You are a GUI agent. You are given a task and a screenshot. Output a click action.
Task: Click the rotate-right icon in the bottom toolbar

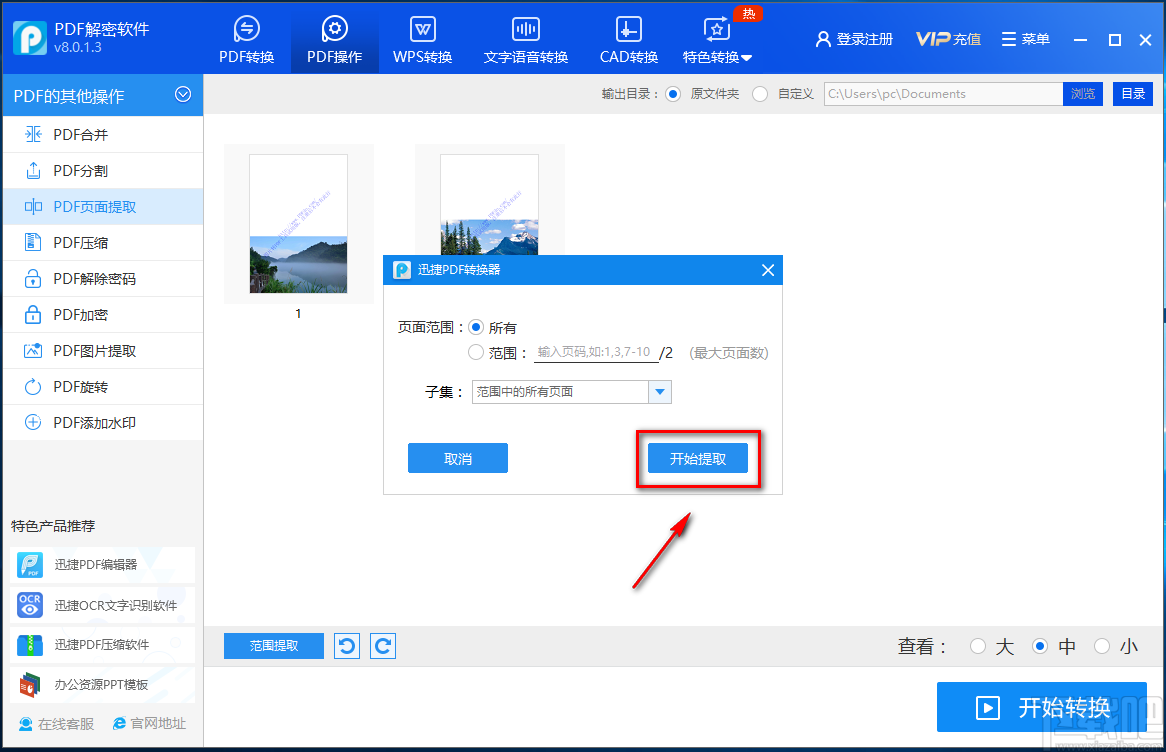click(x=382, y=646)
